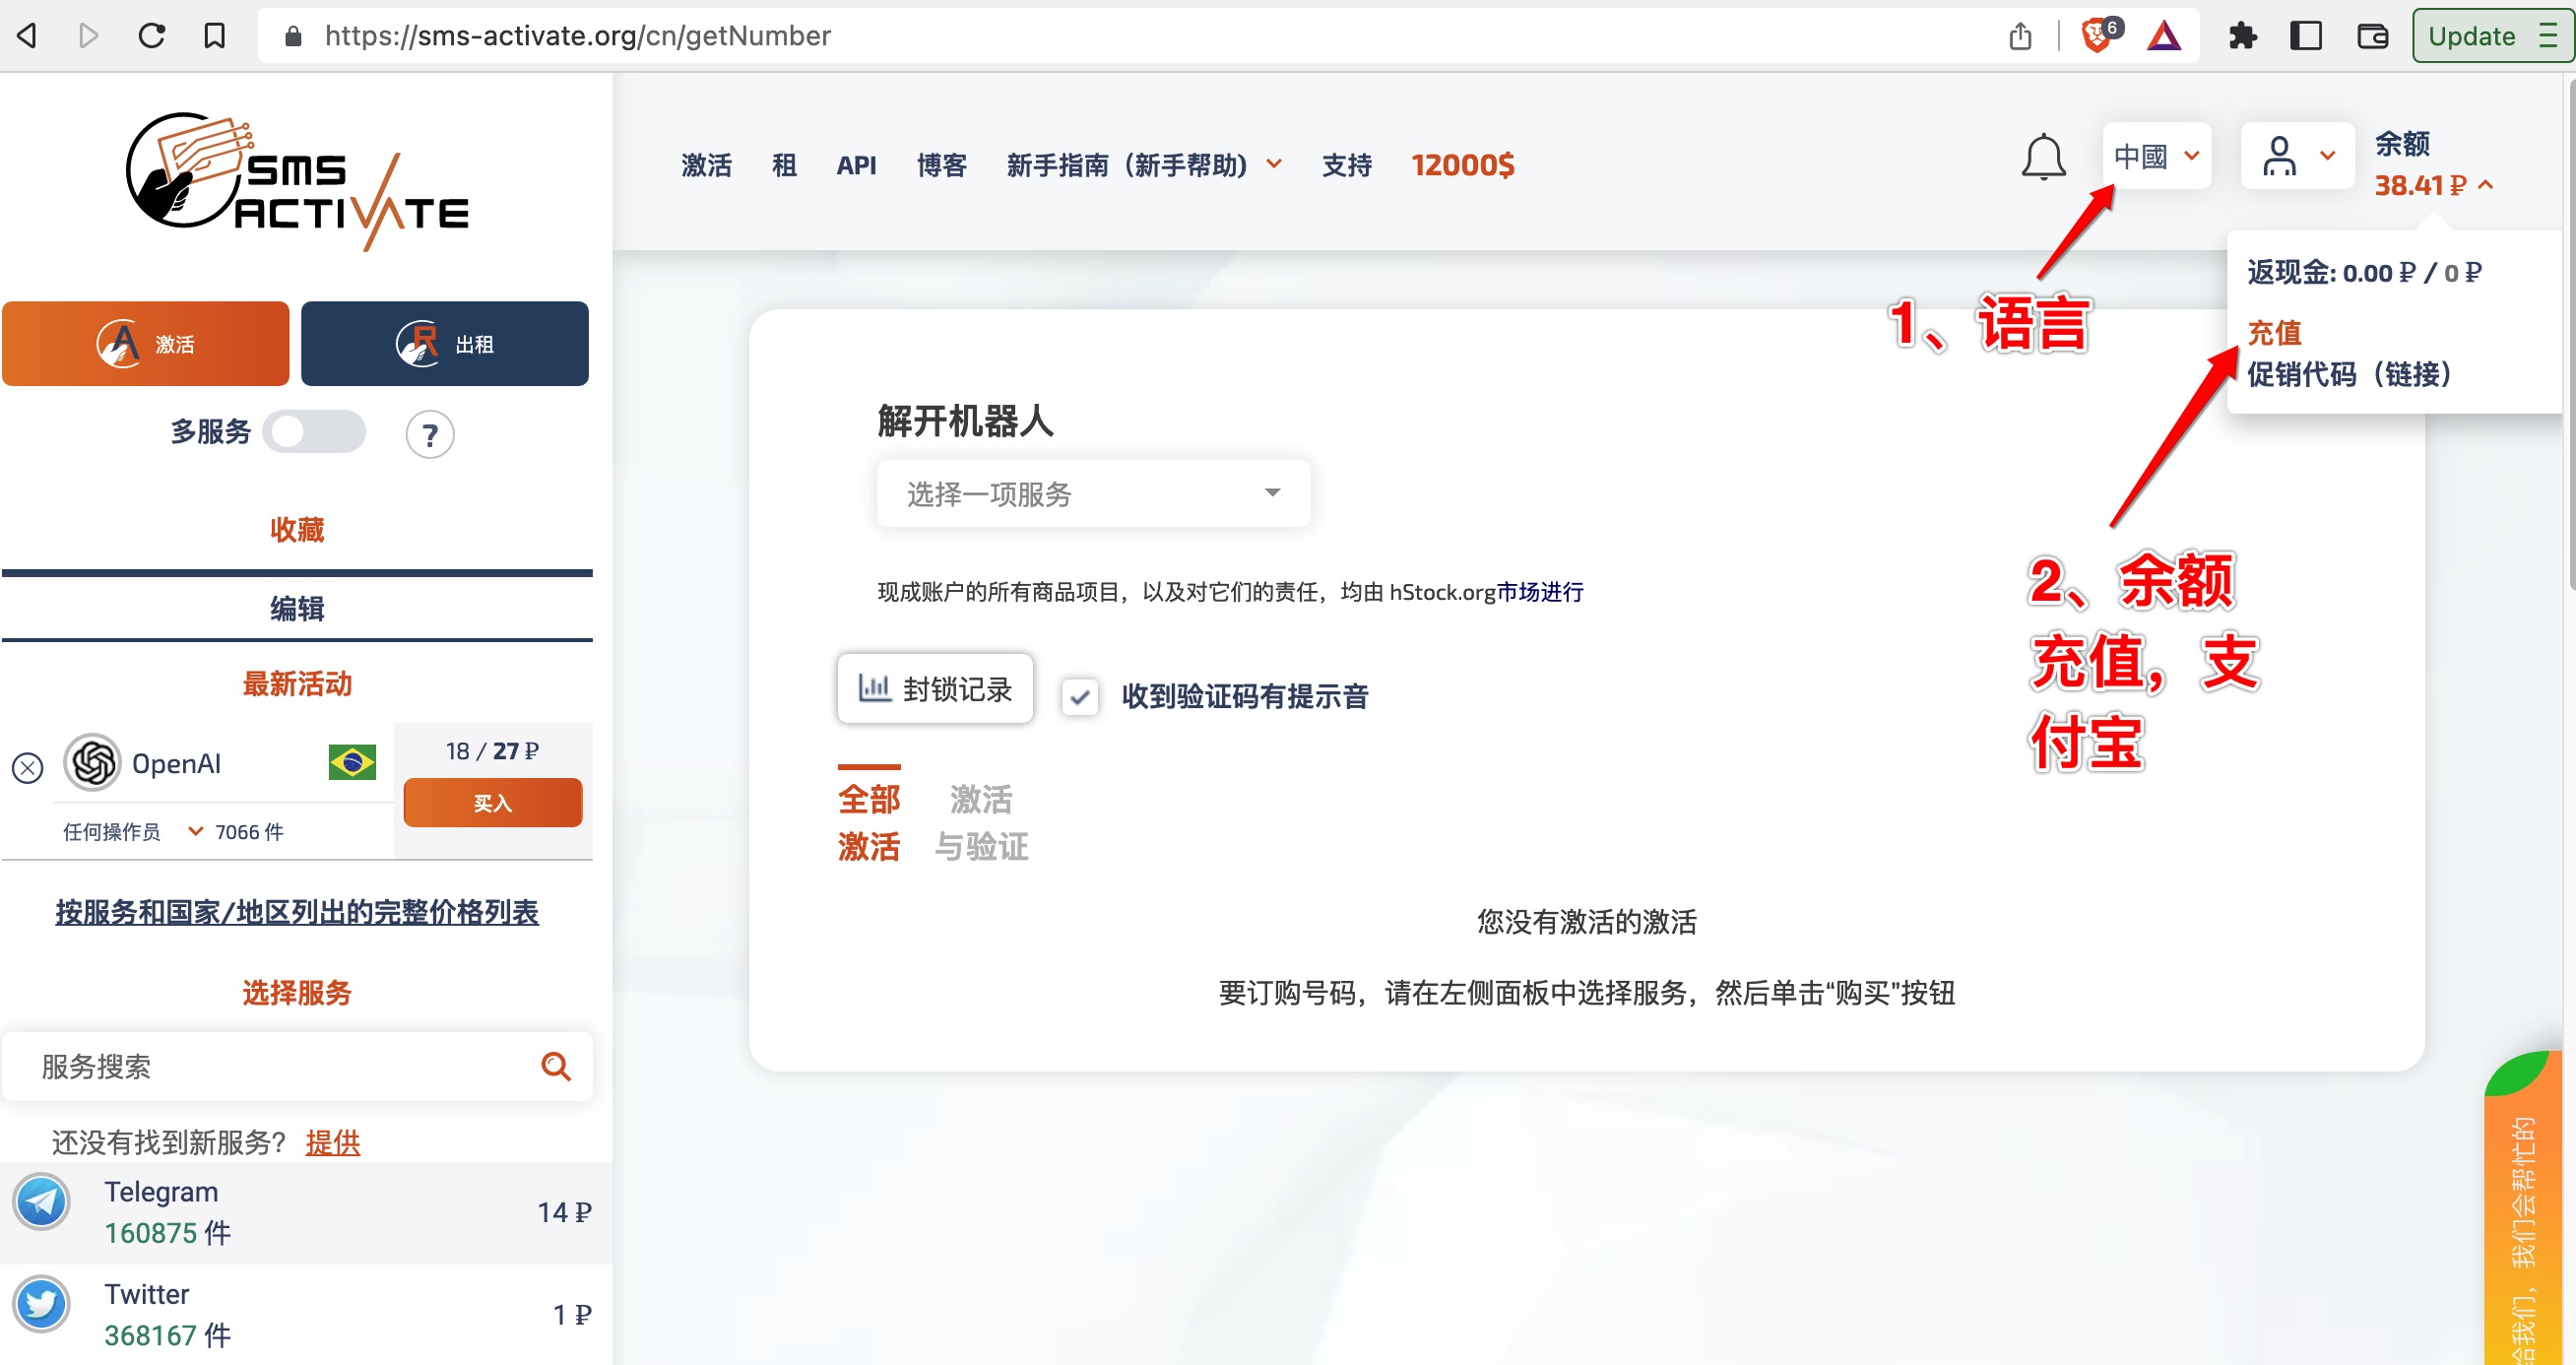This screenshot has height=1365, width=2576.
Task: Click 编辑 to edit favorites
Action: pos(297,609)
